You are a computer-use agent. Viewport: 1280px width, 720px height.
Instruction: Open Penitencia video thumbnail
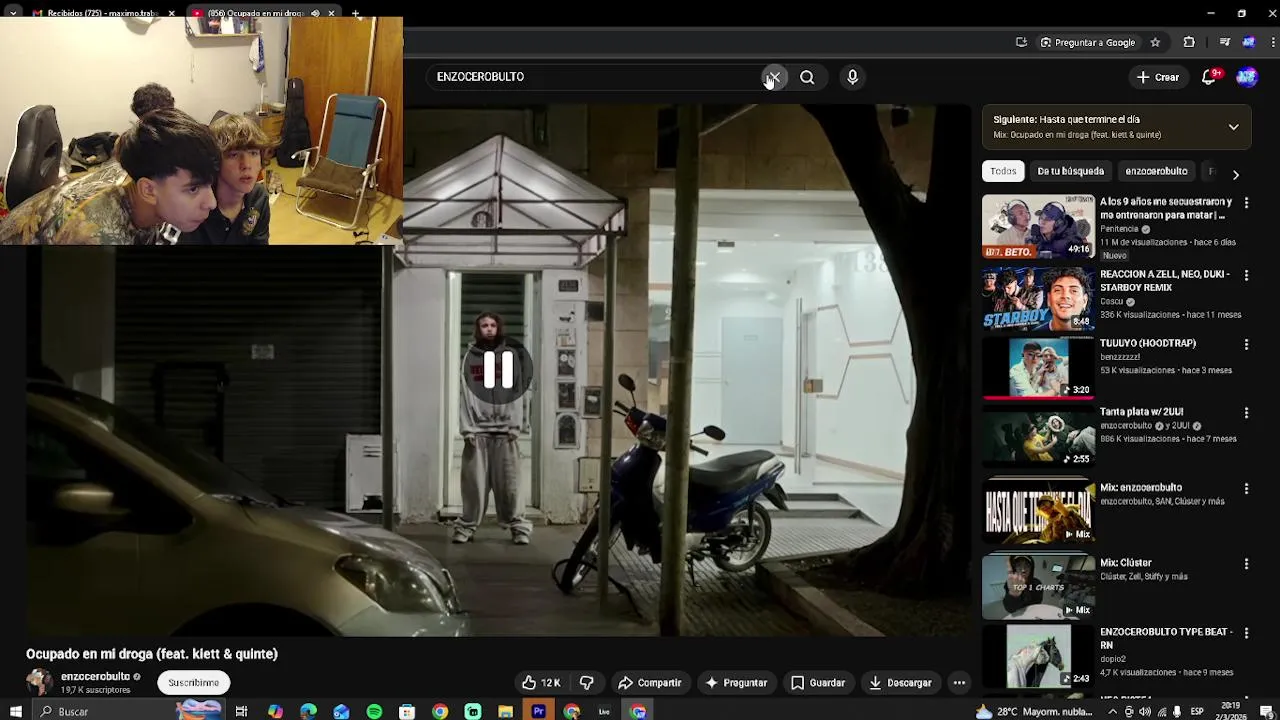pyautogui.click(x=1038, y=227)
